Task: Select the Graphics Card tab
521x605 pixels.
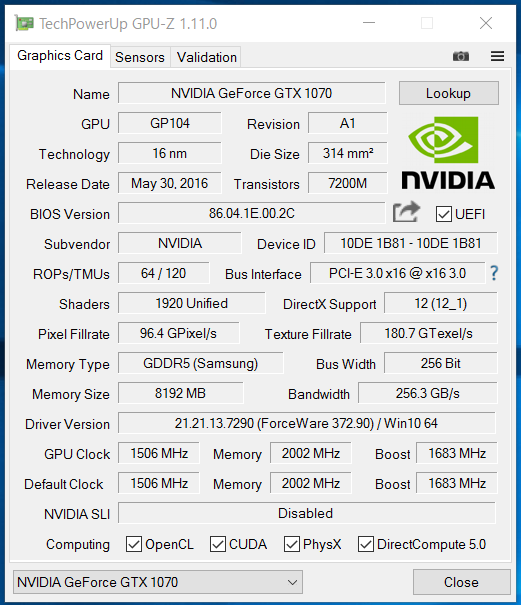Action: 60,56
